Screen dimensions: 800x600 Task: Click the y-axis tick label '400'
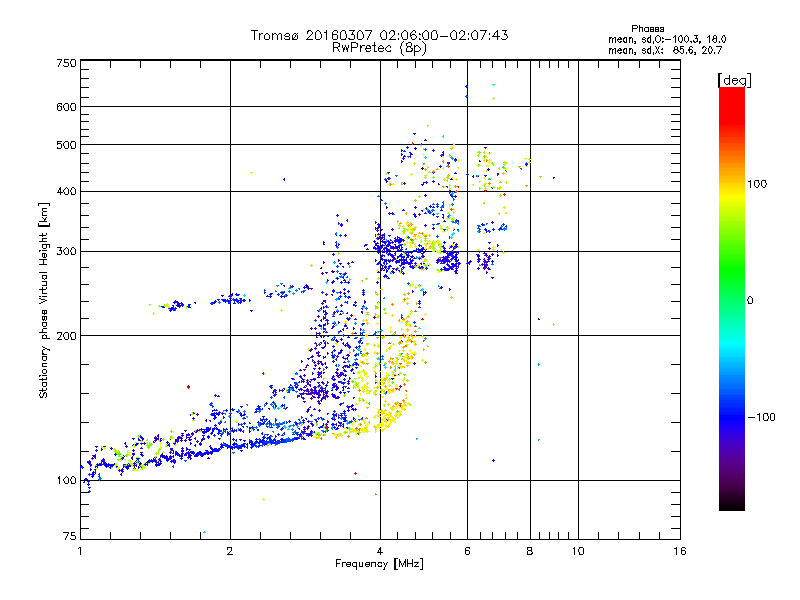(x=66, y=192)
